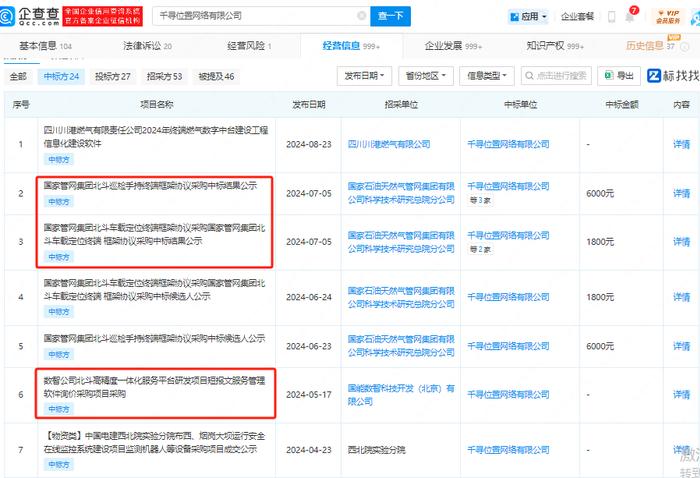700x478 pixels.
Task: Click the date 2024-05-17
Action: click(308, 395)
